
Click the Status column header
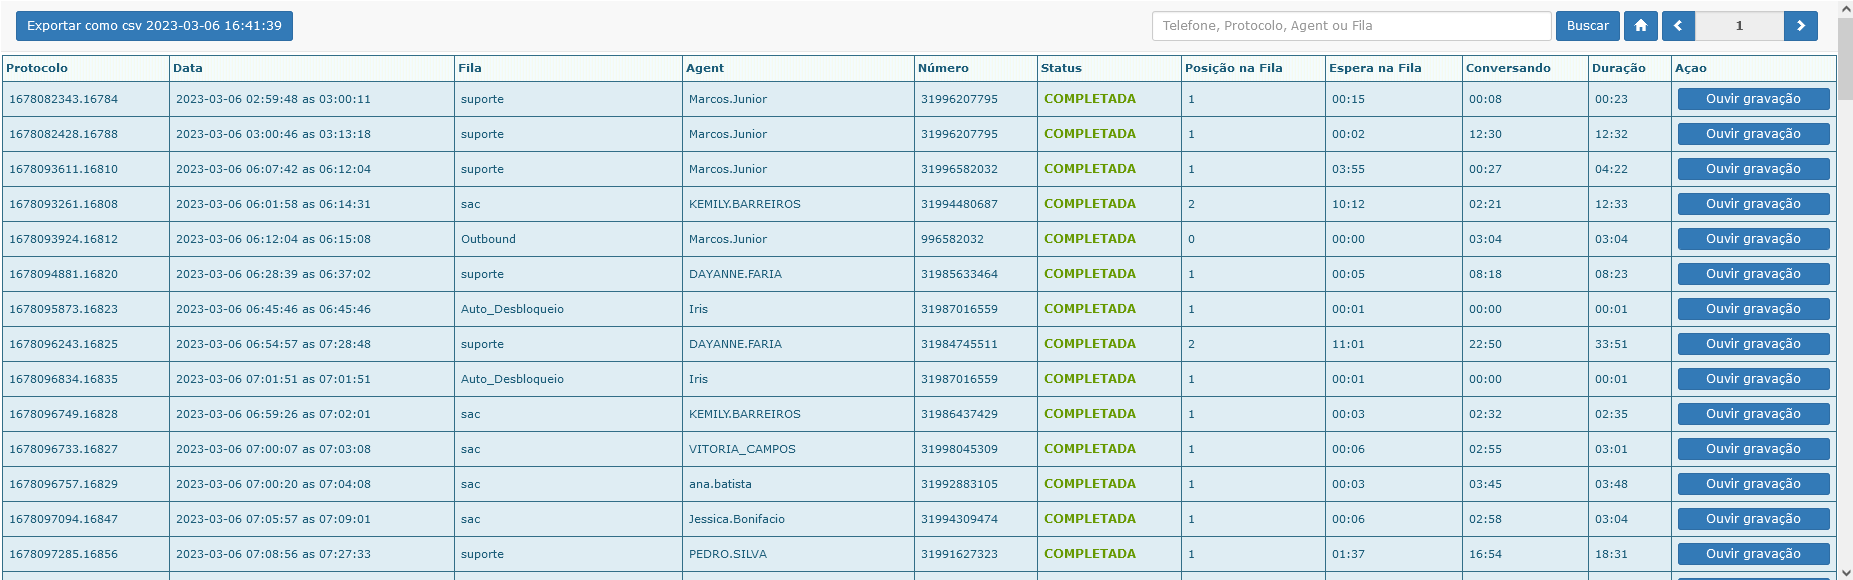tap(1061, 68)
